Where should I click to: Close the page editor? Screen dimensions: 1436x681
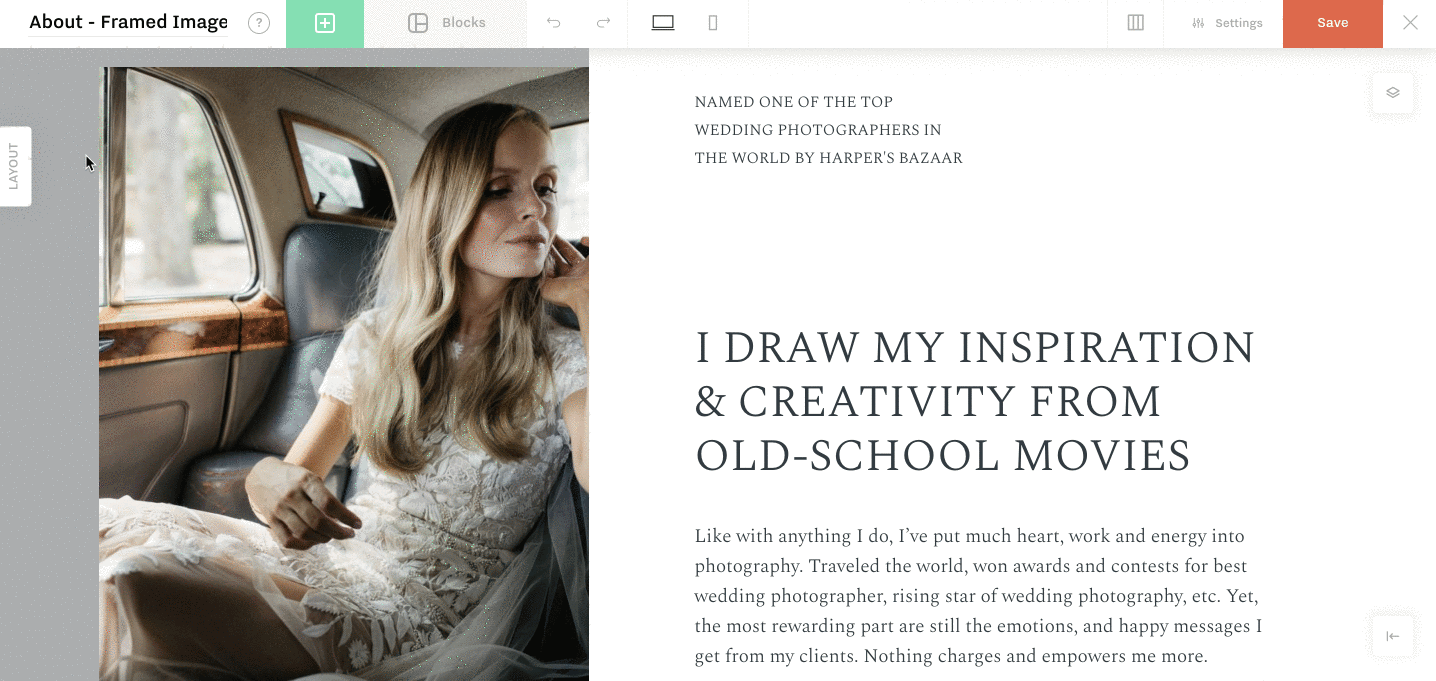point(1410,23)
